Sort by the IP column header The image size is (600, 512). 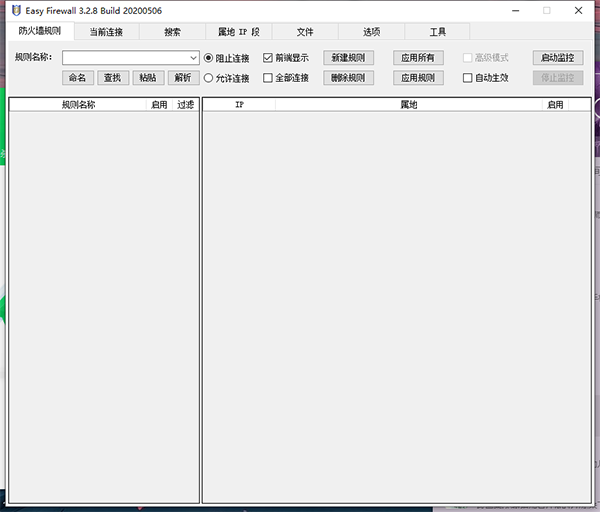(x=239, y=105)
